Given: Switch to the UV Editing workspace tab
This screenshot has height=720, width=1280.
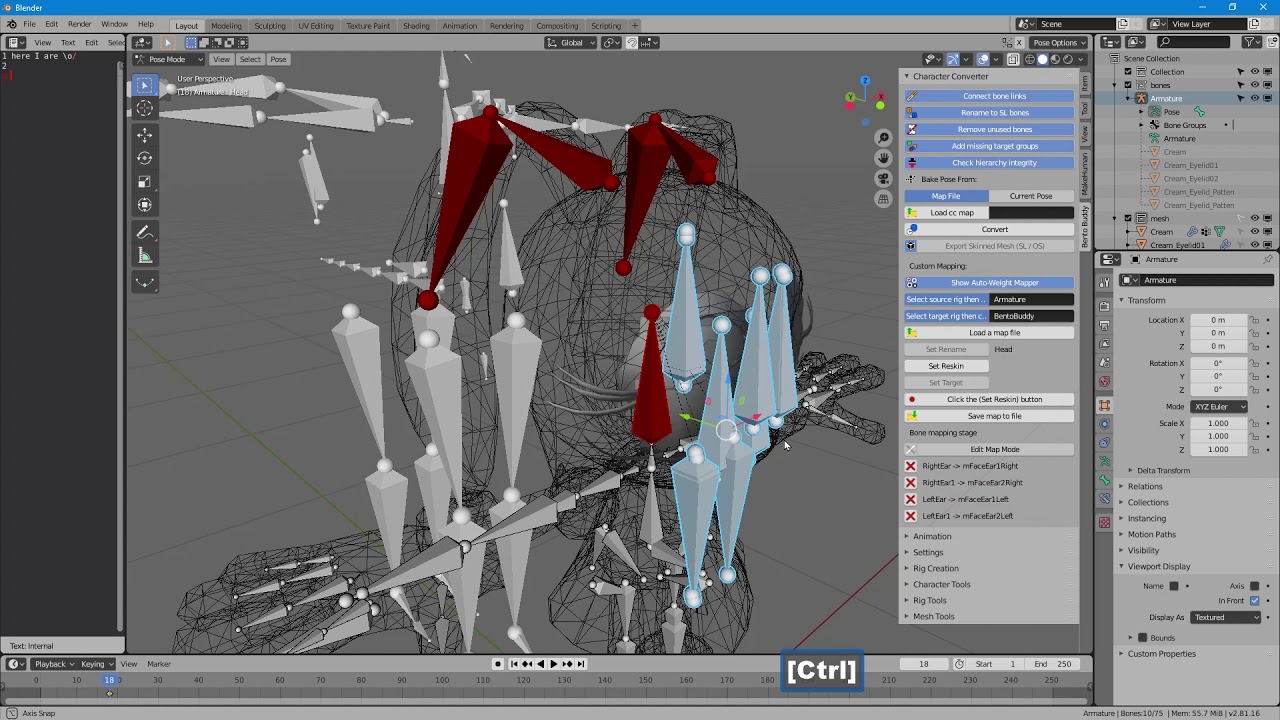Looking at the screenshot, I should [315, 26].
